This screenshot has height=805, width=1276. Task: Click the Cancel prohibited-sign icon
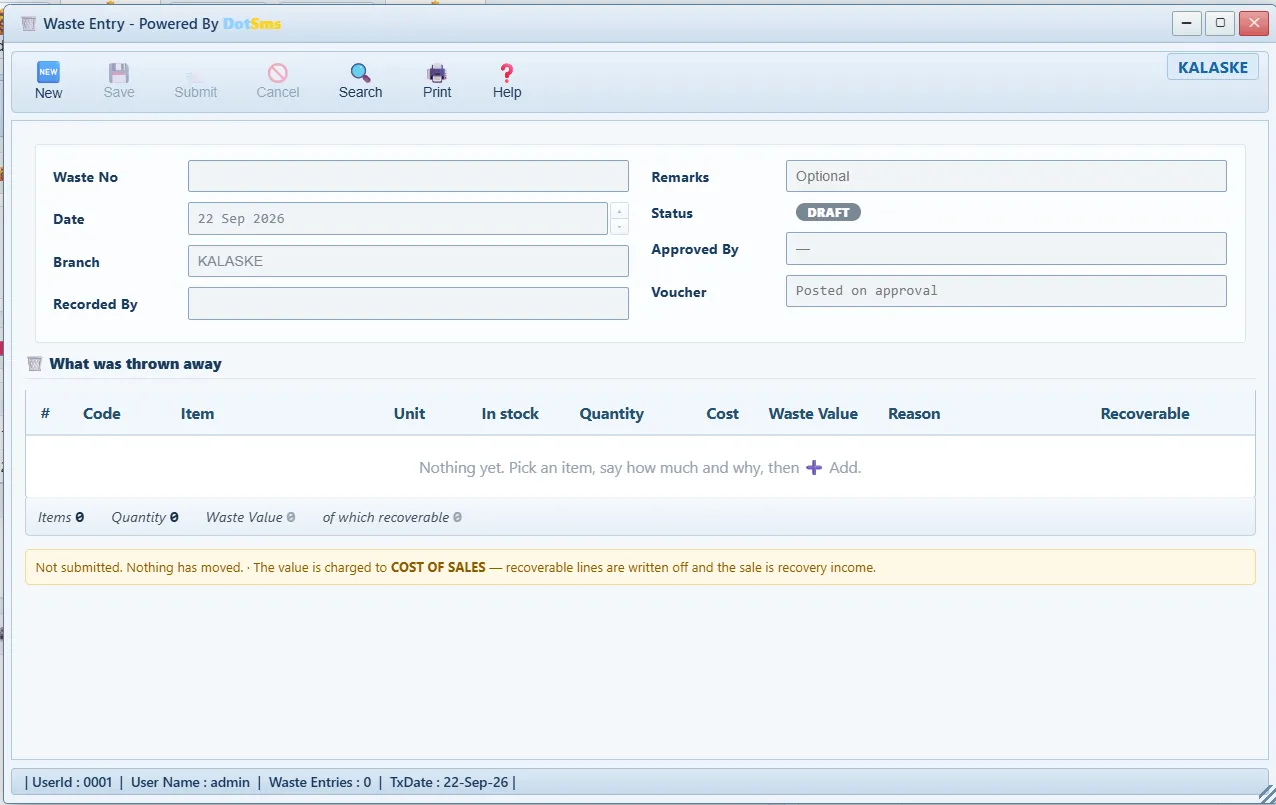[x=278, y=72]
